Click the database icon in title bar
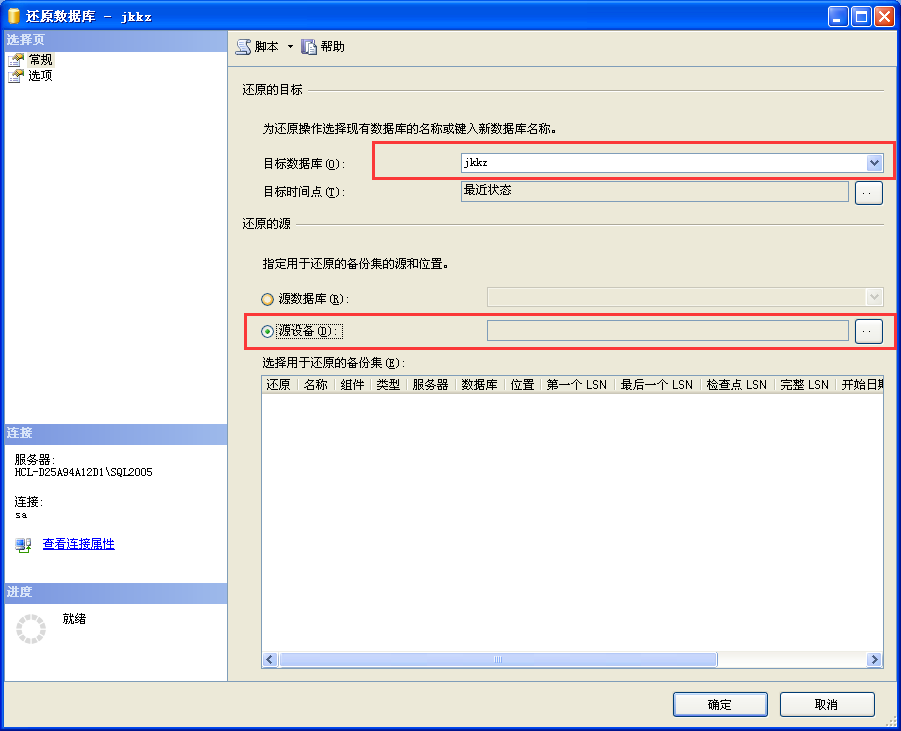The height and width of the screenshot is (731, 901). tap(13, 16)
